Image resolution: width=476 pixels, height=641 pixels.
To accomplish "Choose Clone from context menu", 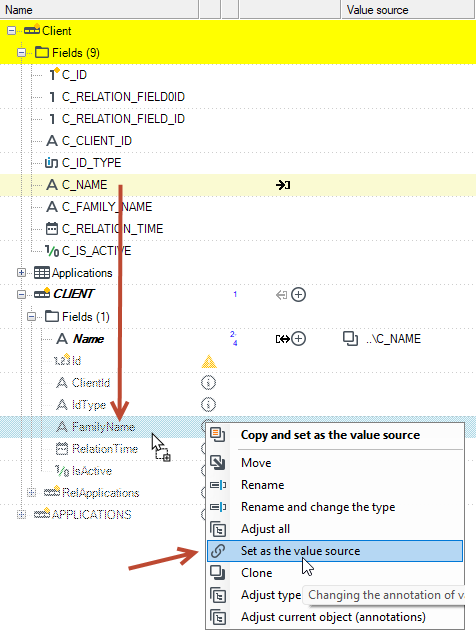I will 335,573.
